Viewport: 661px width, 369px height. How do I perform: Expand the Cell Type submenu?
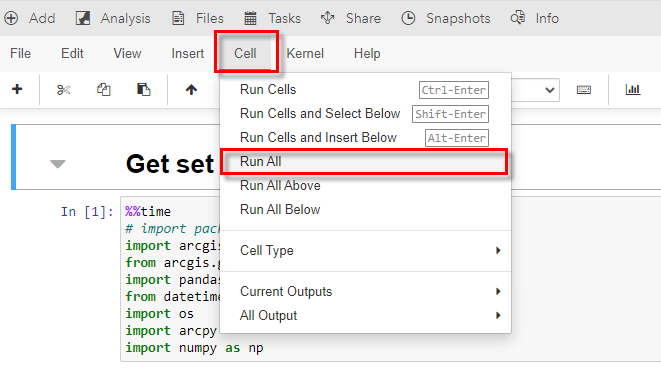[x=365, y=250]
